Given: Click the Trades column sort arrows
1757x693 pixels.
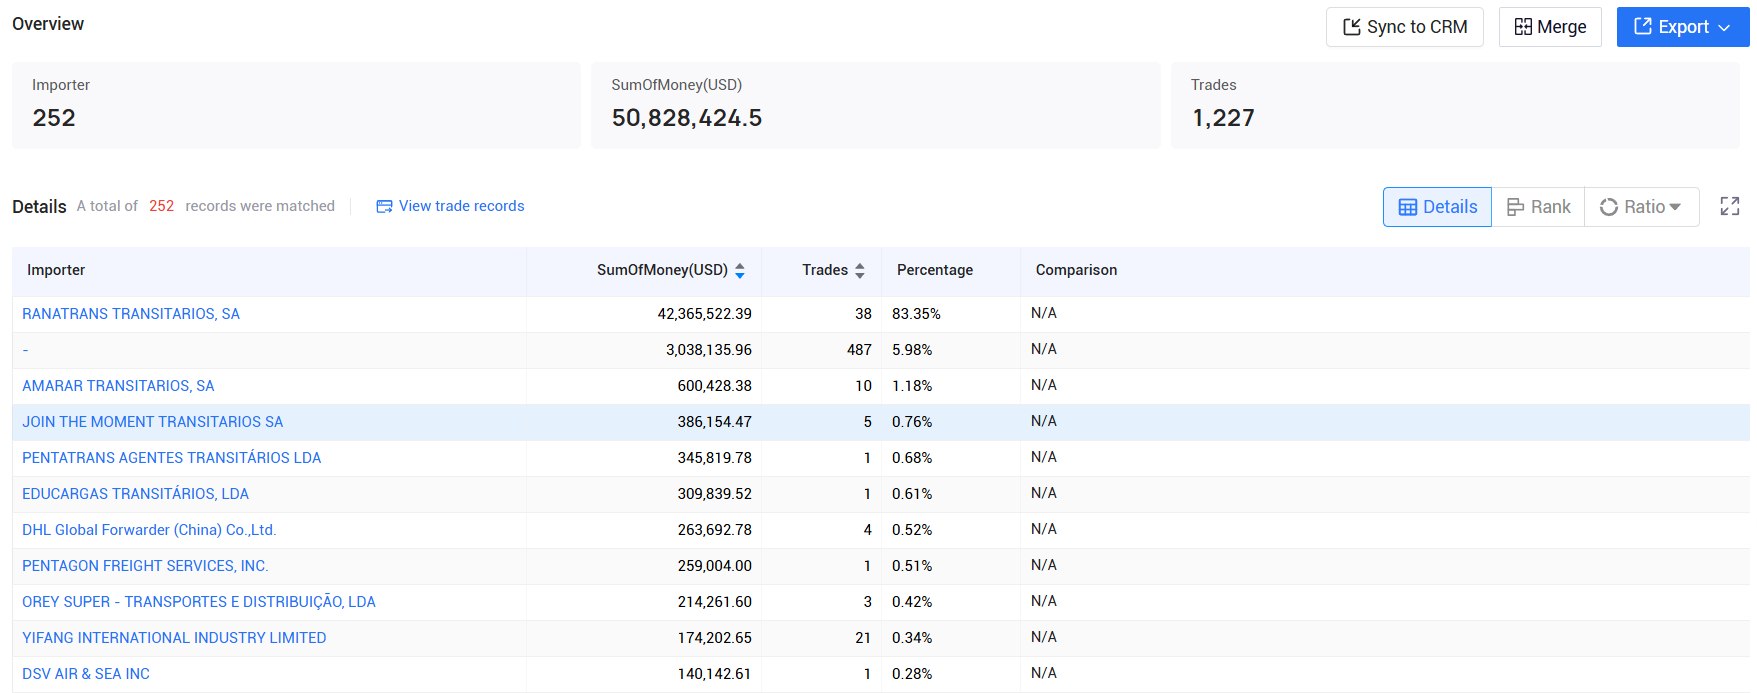Looking at the screenshot, I should pos(860,270).
